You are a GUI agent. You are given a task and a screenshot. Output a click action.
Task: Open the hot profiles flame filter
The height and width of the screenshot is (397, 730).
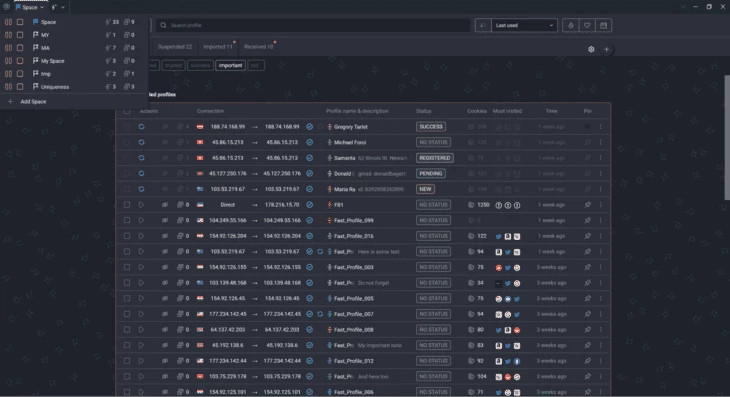[x=570, y=25]
